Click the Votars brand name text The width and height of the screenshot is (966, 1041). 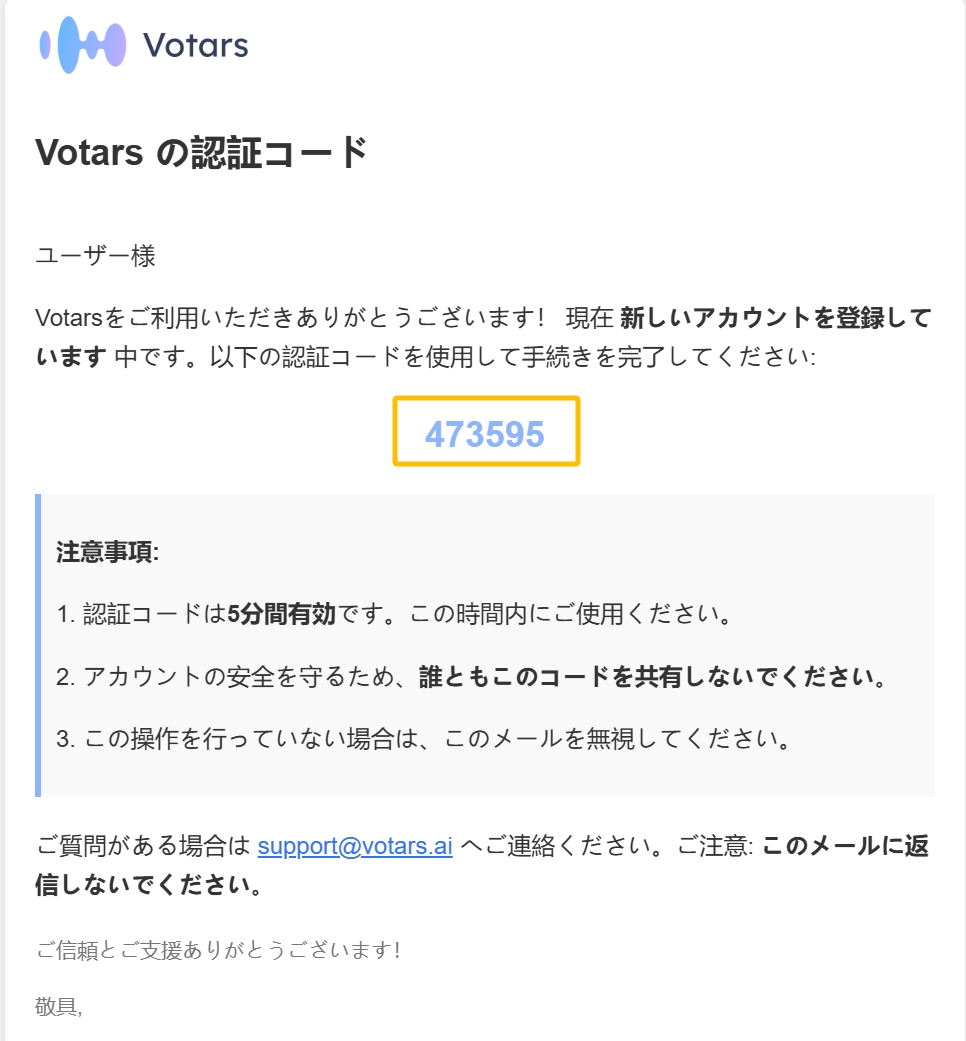pos(196,45)
